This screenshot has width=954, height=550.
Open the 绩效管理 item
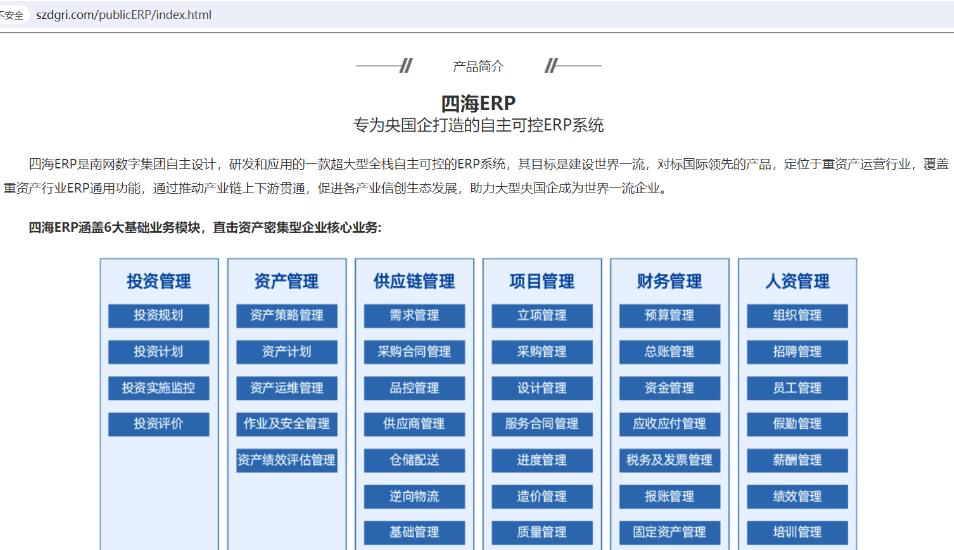[797, 496]
